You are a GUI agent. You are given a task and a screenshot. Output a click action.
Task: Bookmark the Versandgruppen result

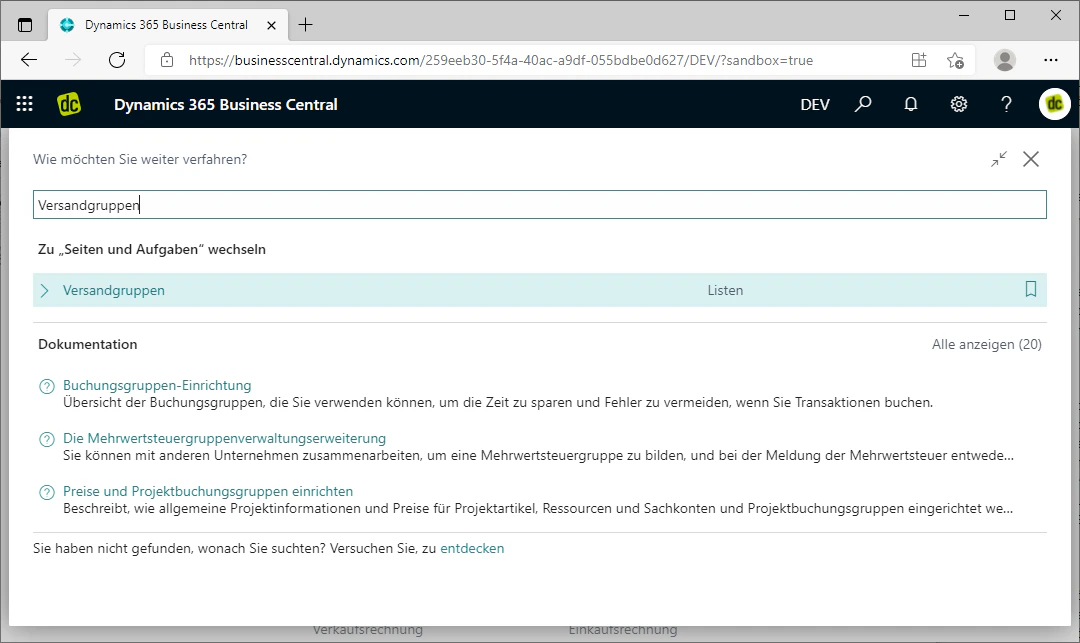tap(1031, 289)
